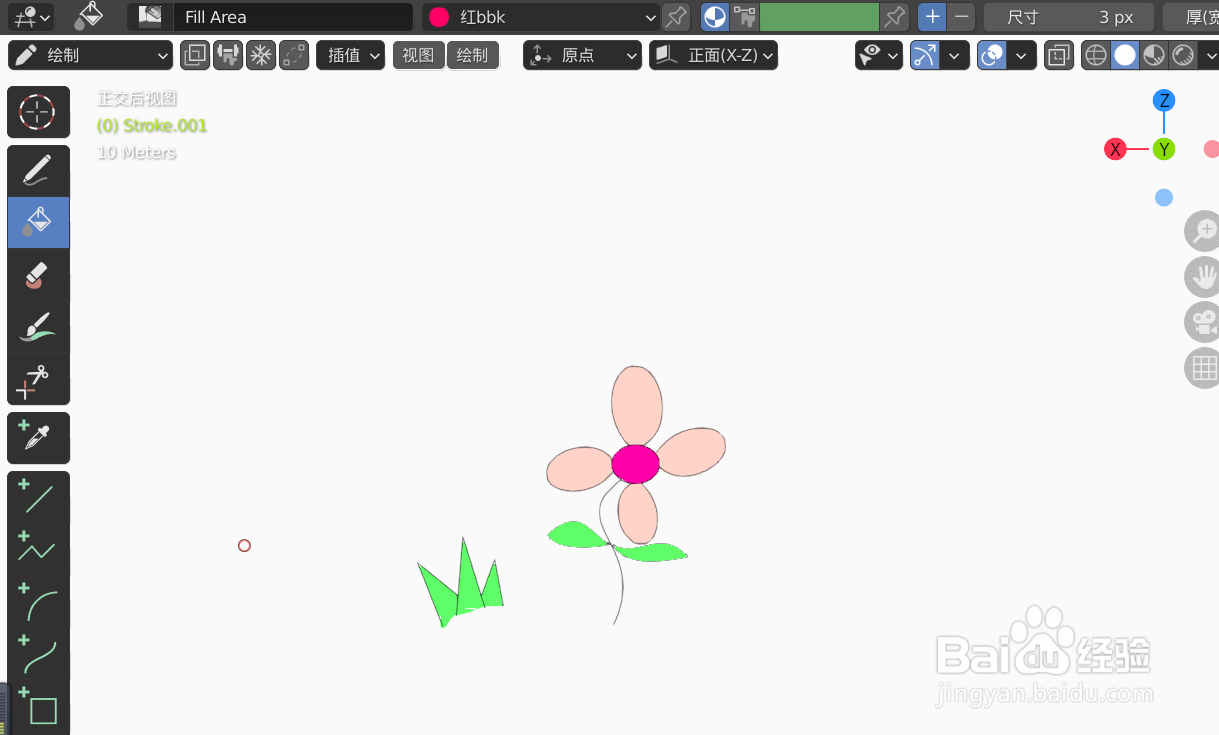The image size is (1219, 735).
Task: Click the plus fill direction button
Action: tap(932, 16)
